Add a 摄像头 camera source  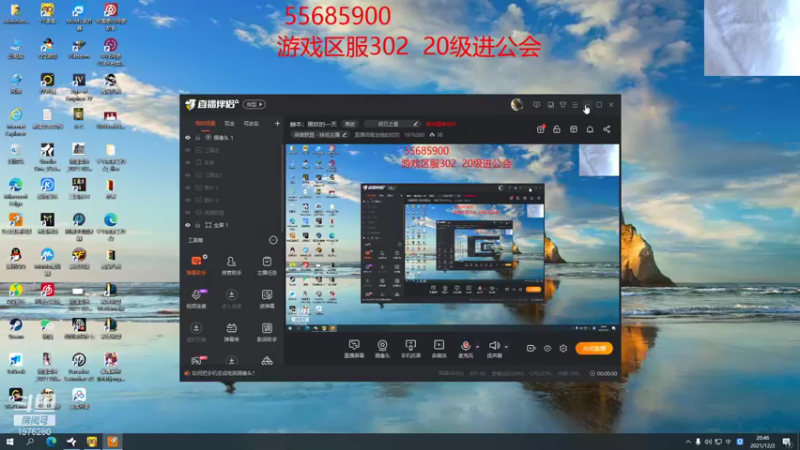tap(382, 348)
